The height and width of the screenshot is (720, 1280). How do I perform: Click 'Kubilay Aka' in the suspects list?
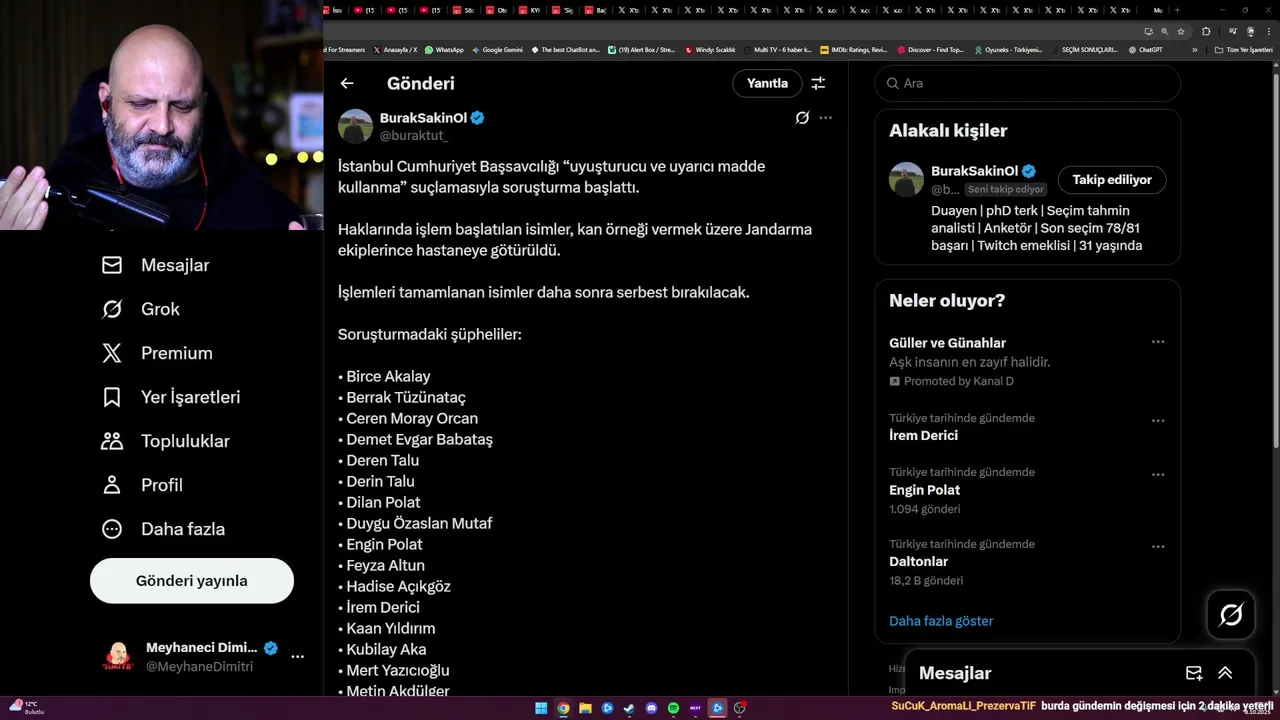(x=386, y=649)
